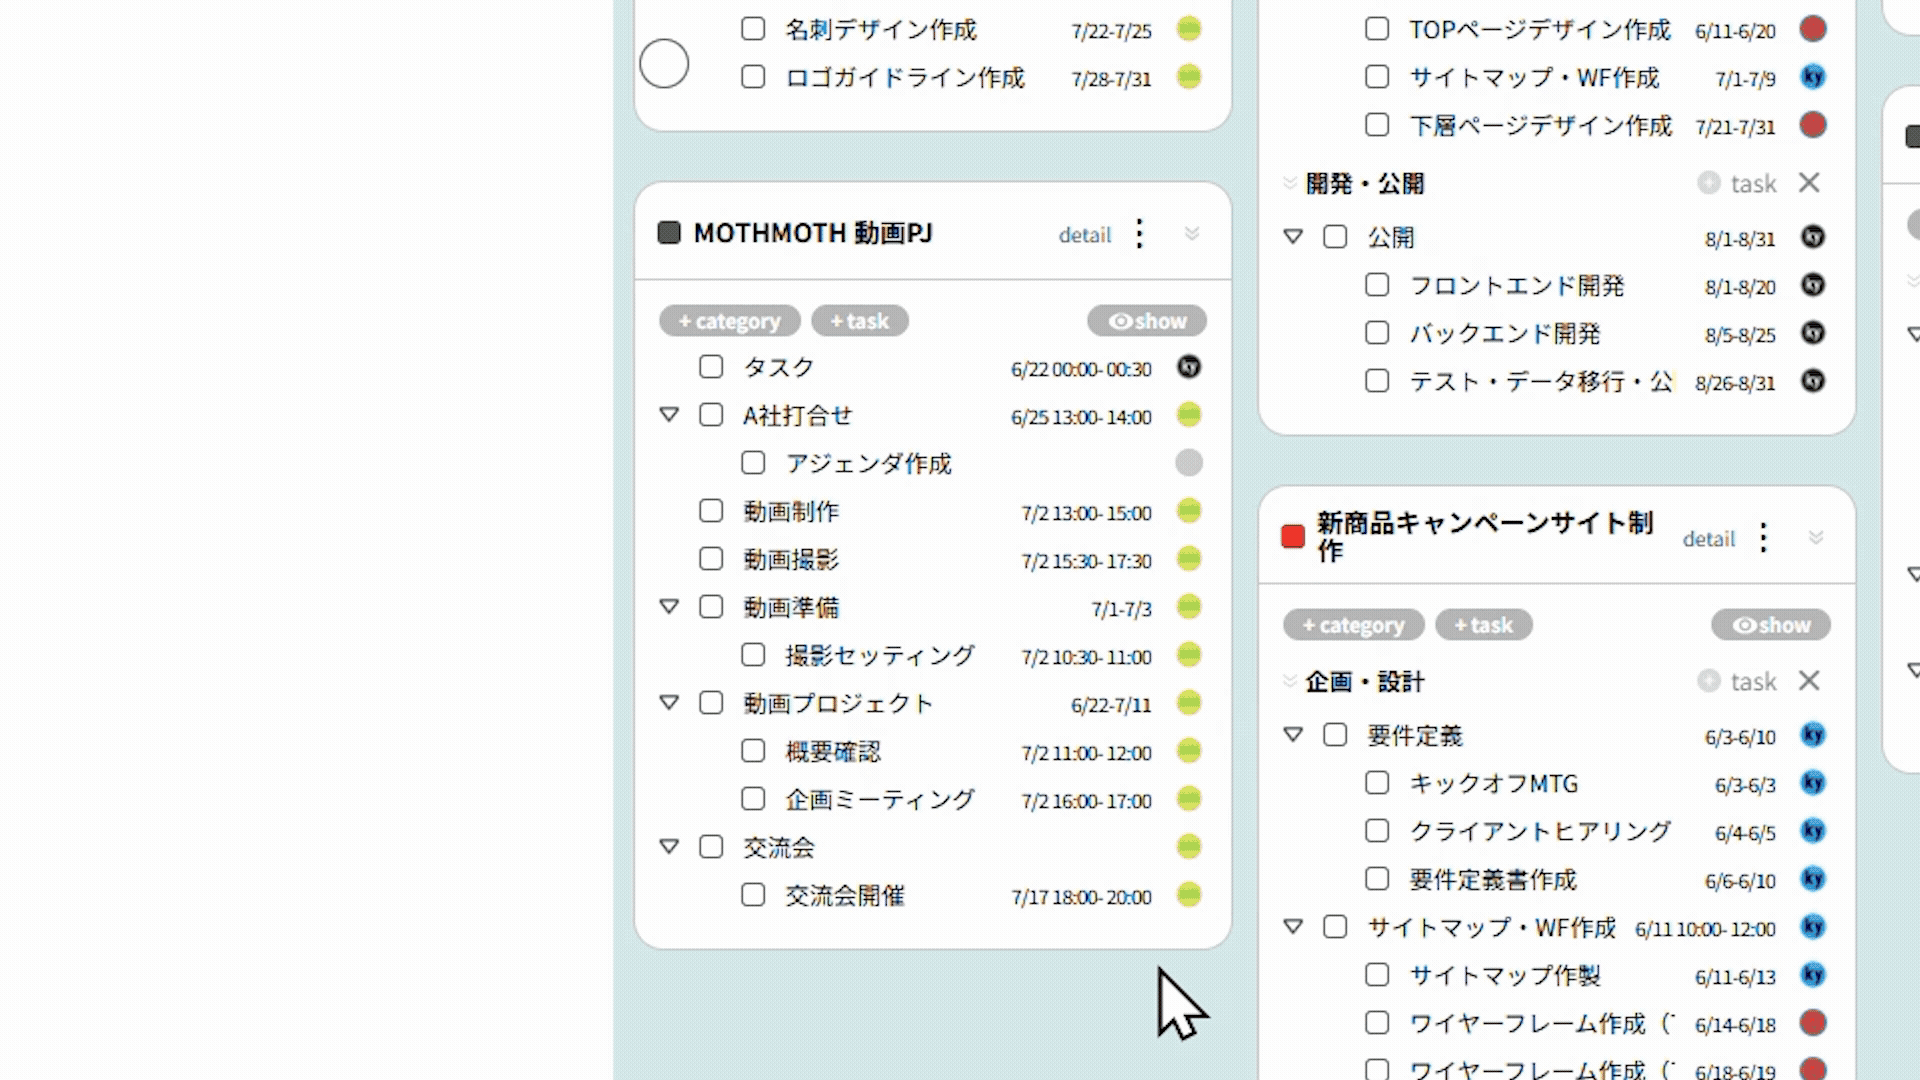Click blue avatar on キックオフMTG row
This screenshot has height=1080, width=1920.
coord(1812,783)
